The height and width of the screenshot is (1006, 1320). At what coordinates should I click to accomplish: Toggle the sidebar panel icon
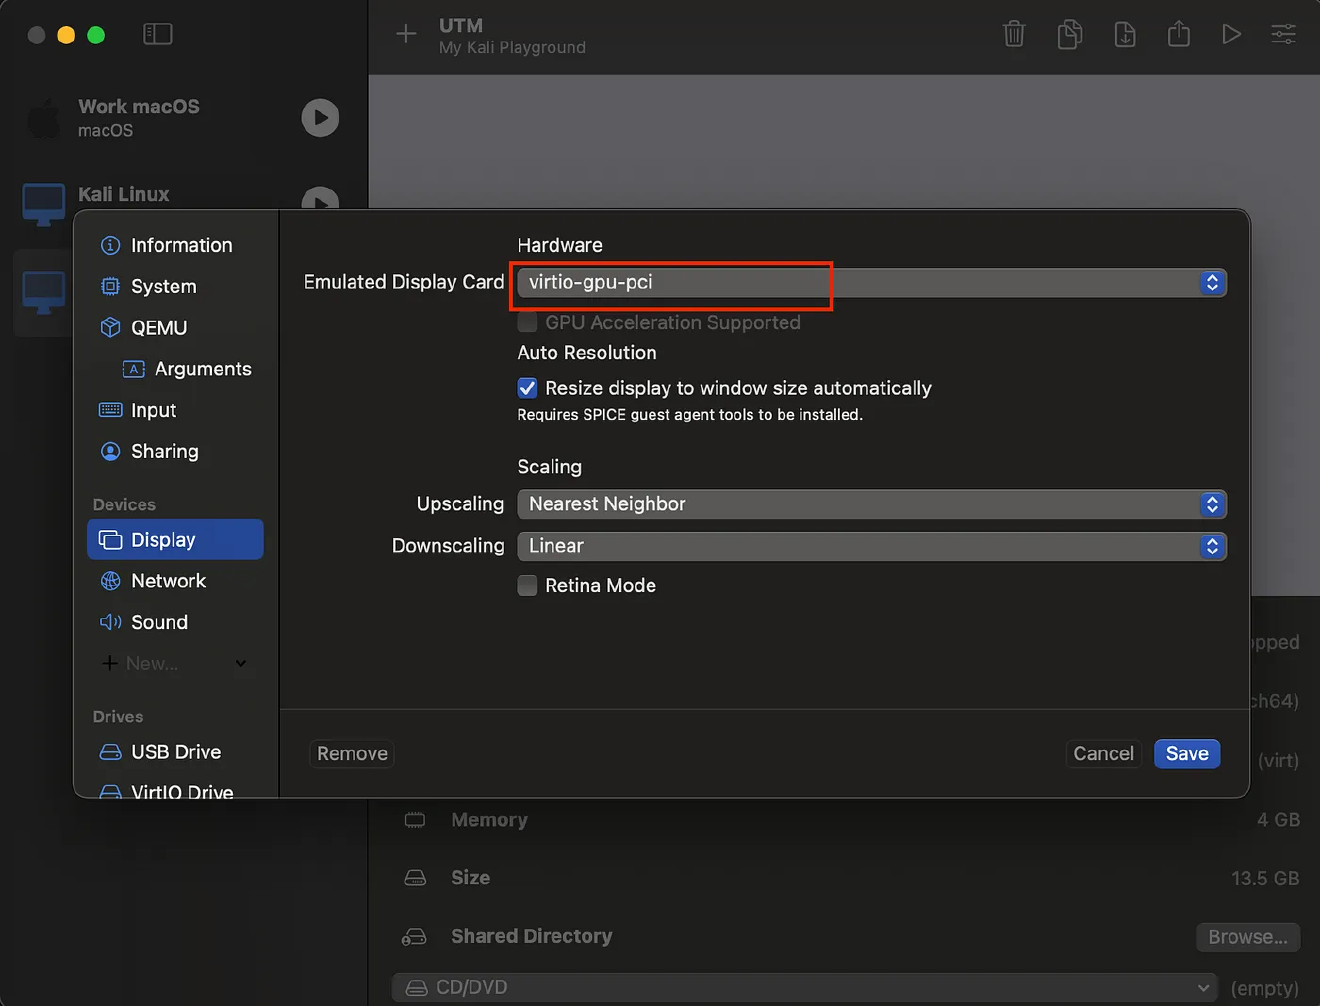pyautogui.click(x=158, y=34)
